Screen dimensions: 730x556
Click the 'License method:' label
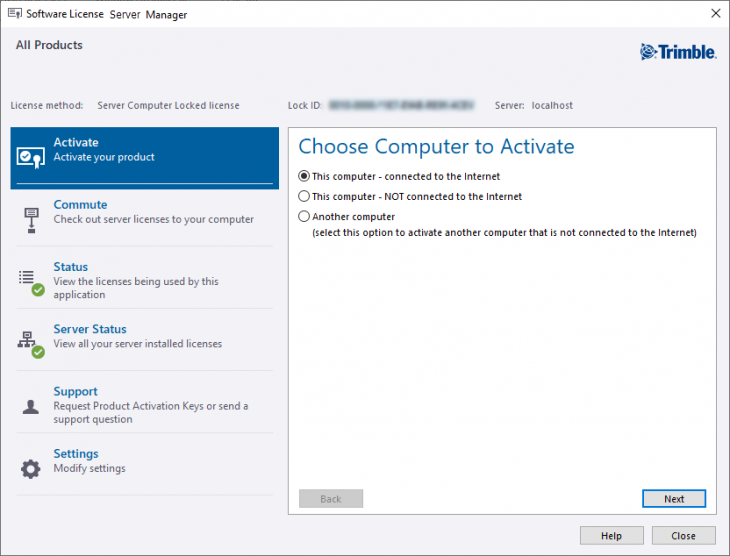coord(47,105)
